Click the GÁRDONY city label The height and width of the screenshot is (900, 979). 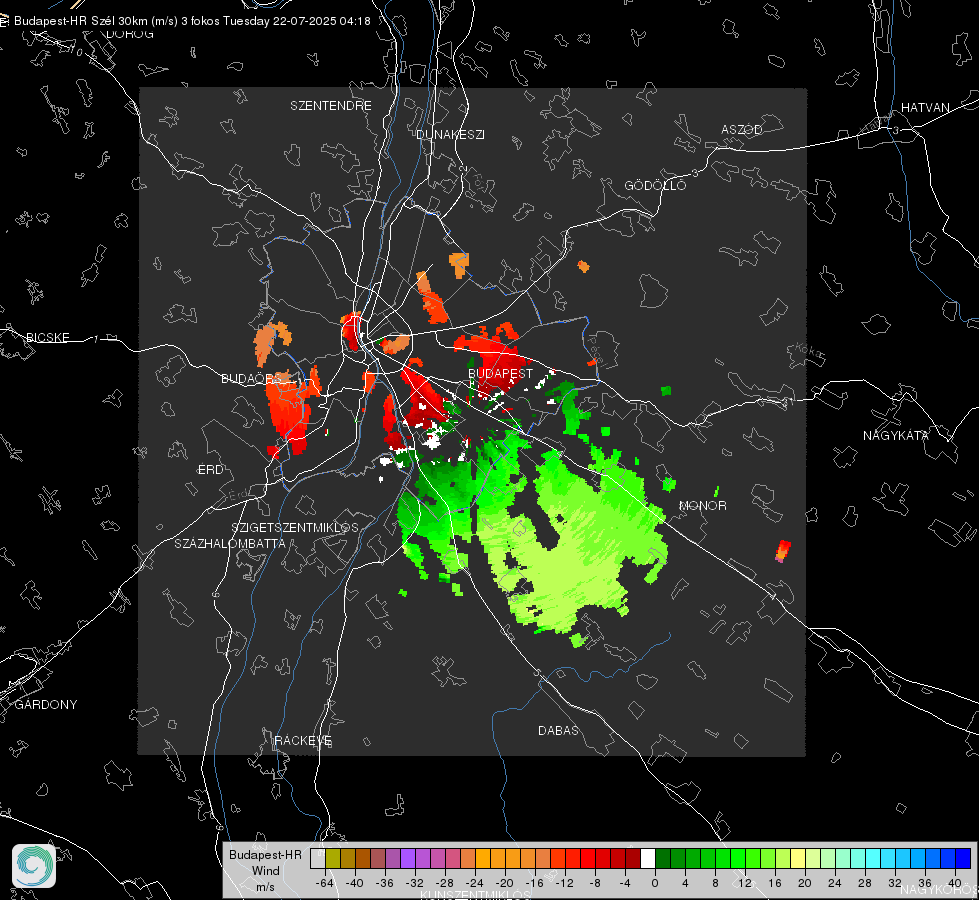click(x=46, y=705)
